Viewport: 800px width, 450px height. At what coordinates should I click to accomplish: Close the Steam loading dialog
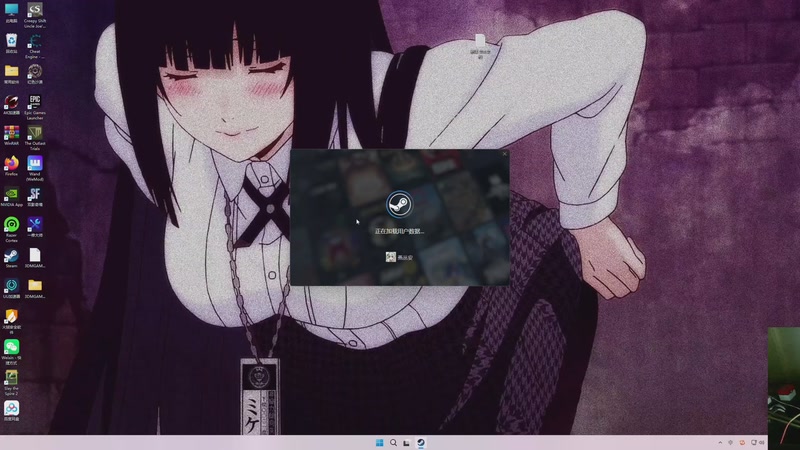click(x=504, y=154)
